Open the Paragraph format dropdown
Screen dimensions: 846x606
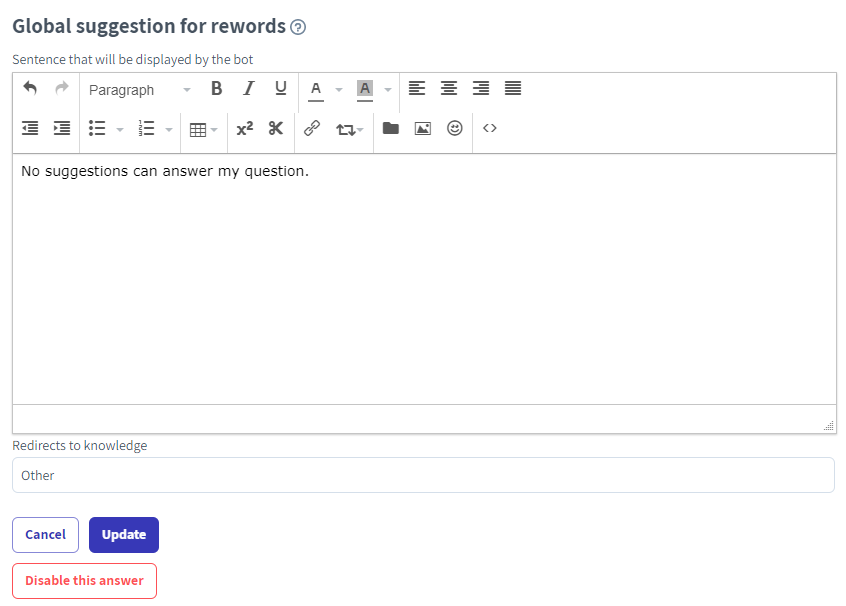[138, 90]
